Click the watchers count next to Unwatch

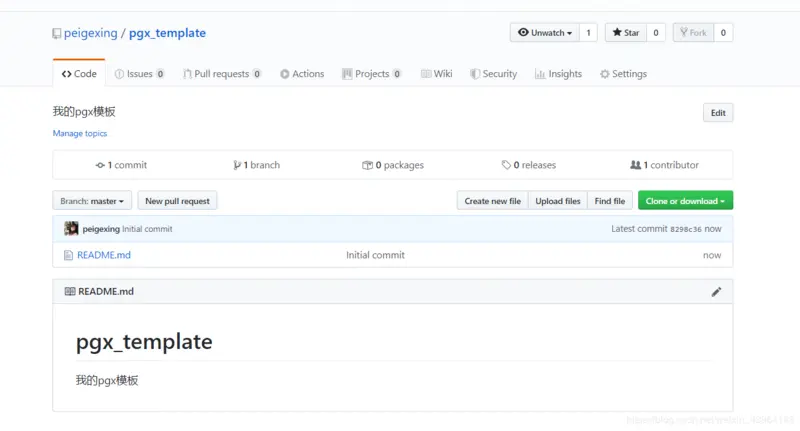coord(588,33)
